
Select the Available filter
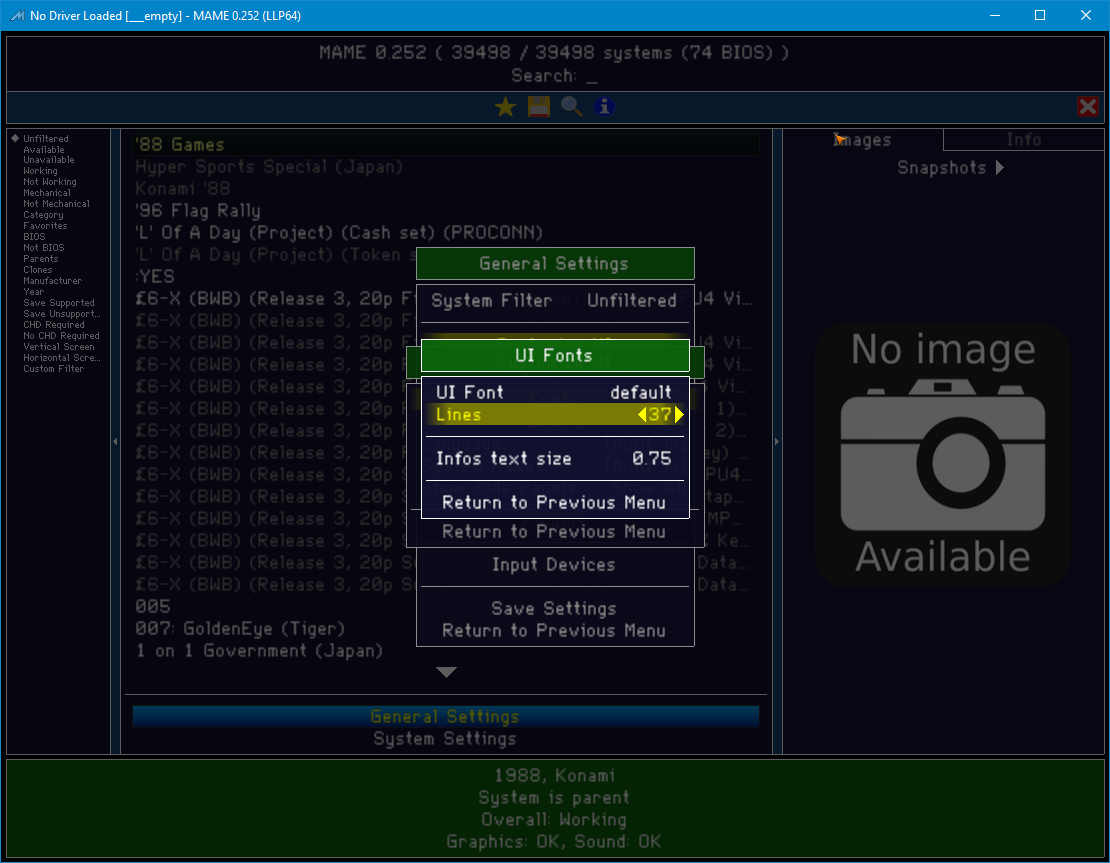pos(42,149)
